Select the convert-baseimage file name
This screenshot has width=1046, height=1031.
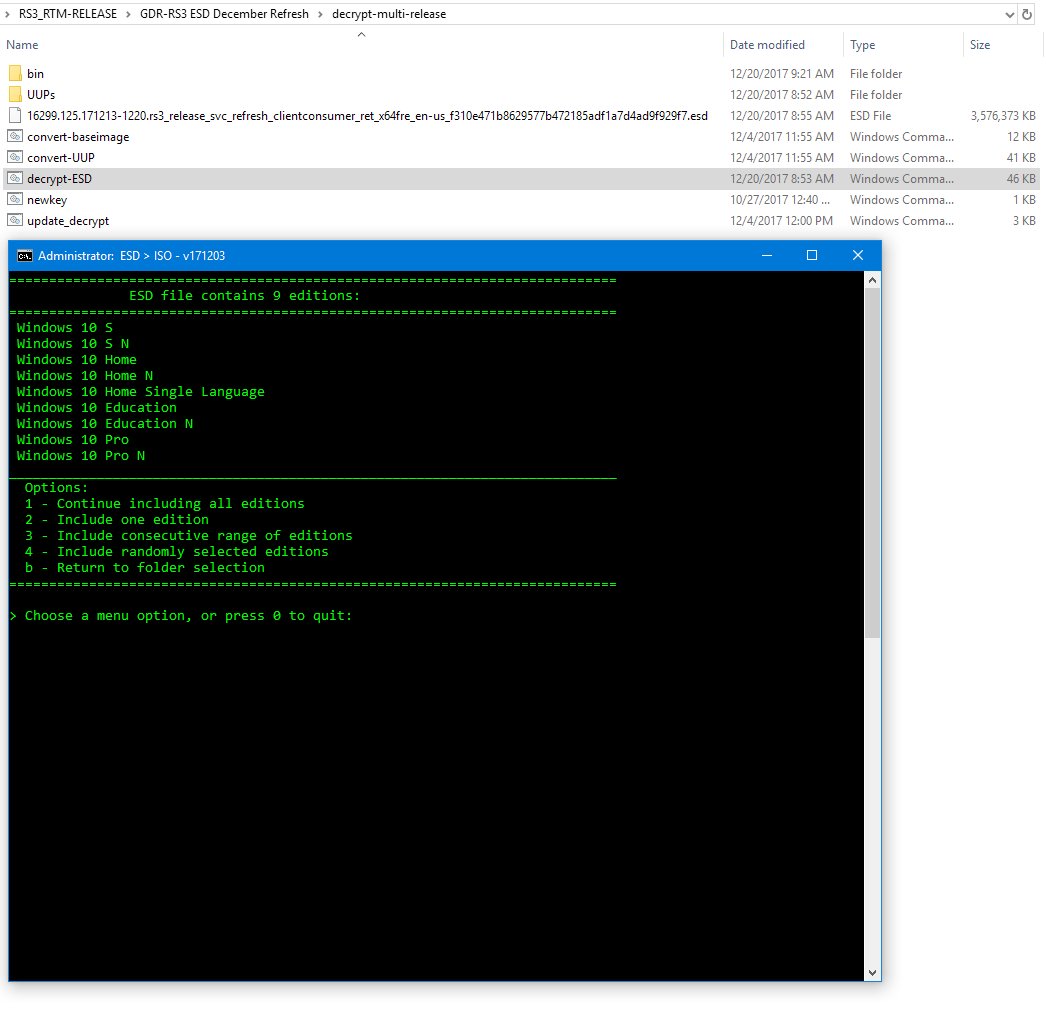[x=78, y=136]
